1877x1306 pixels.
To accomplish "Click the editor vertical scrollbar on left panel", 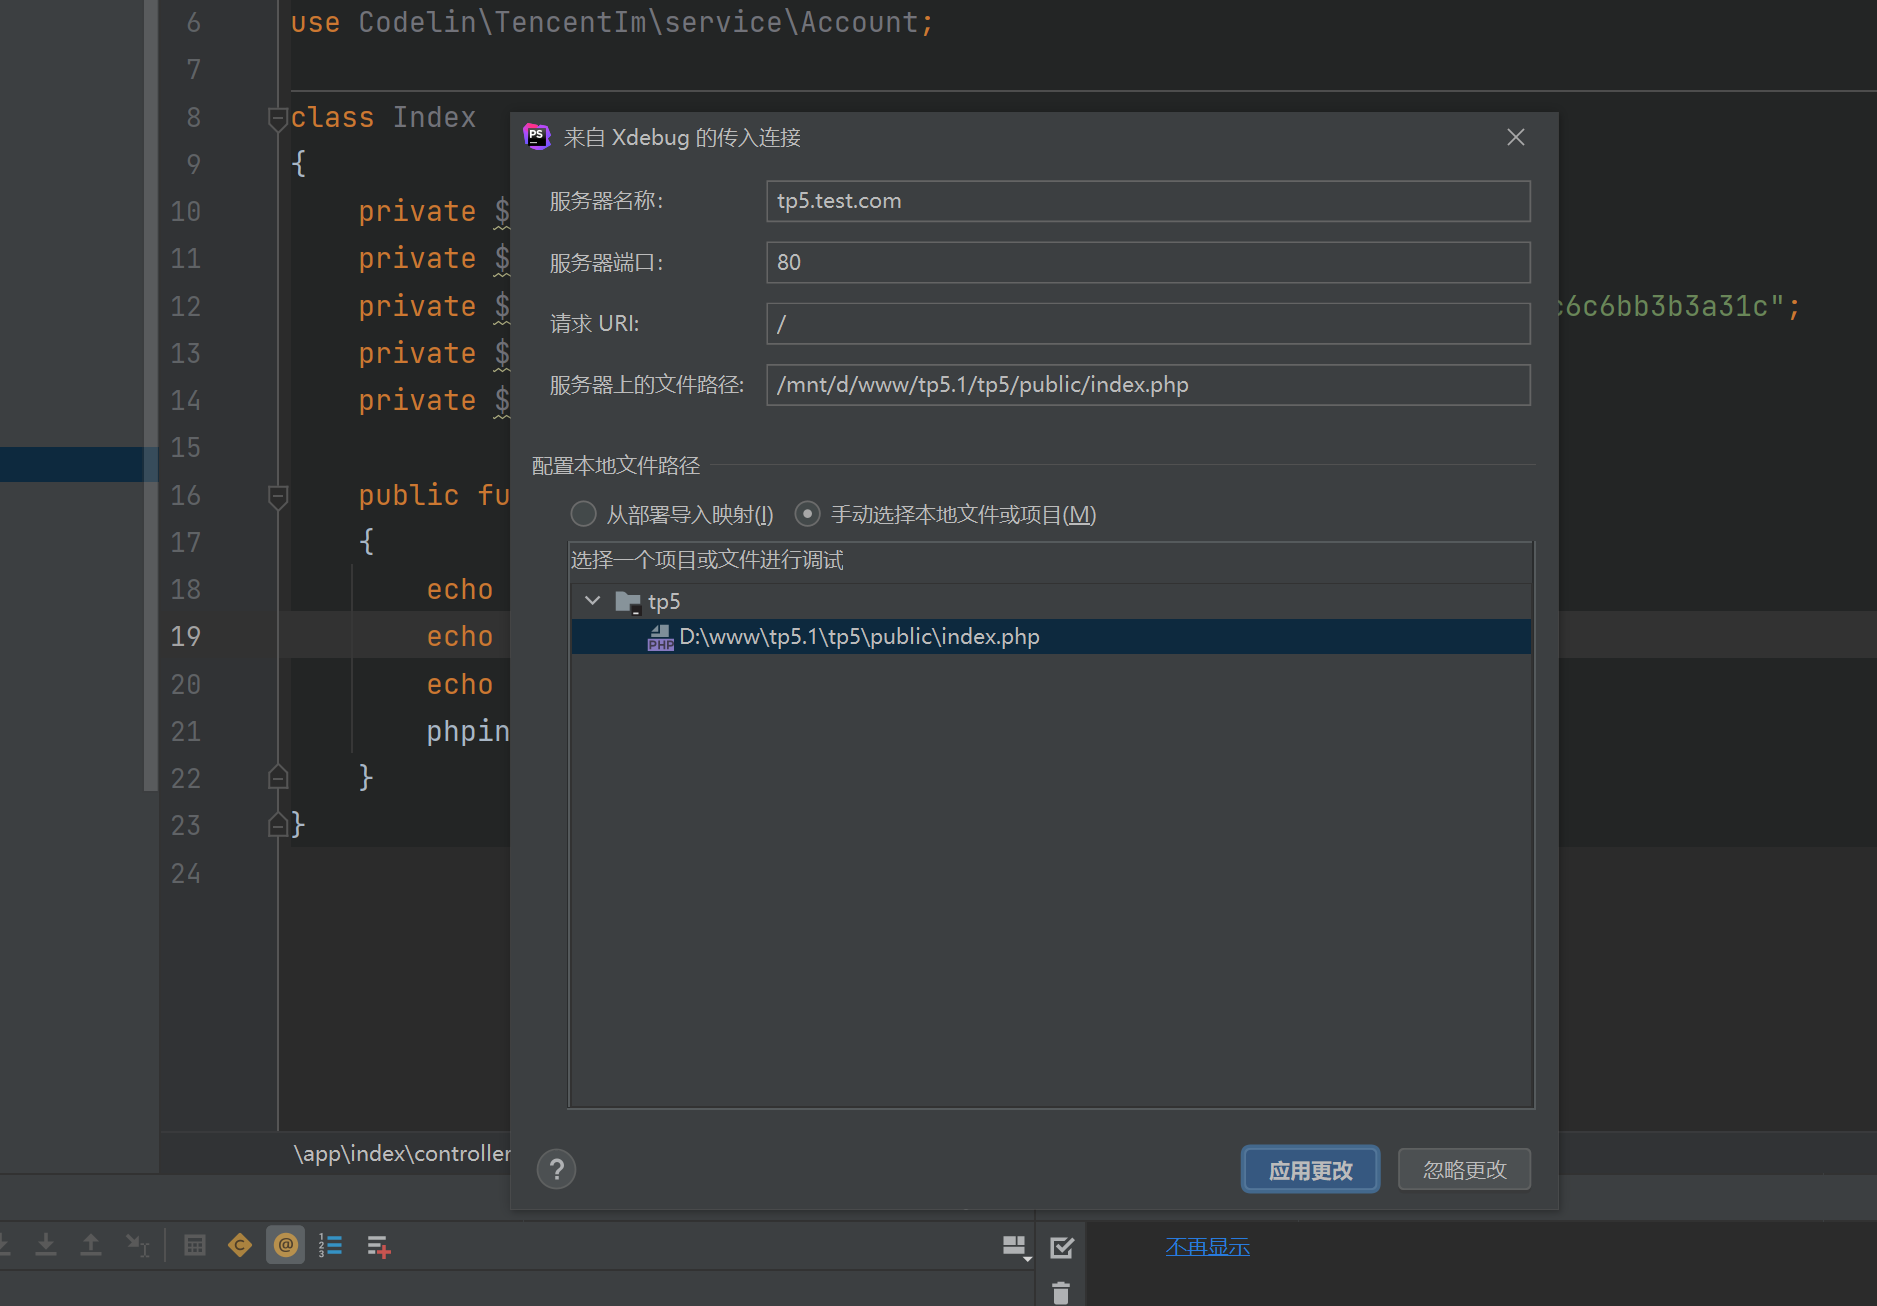I will tap(151, 395).
